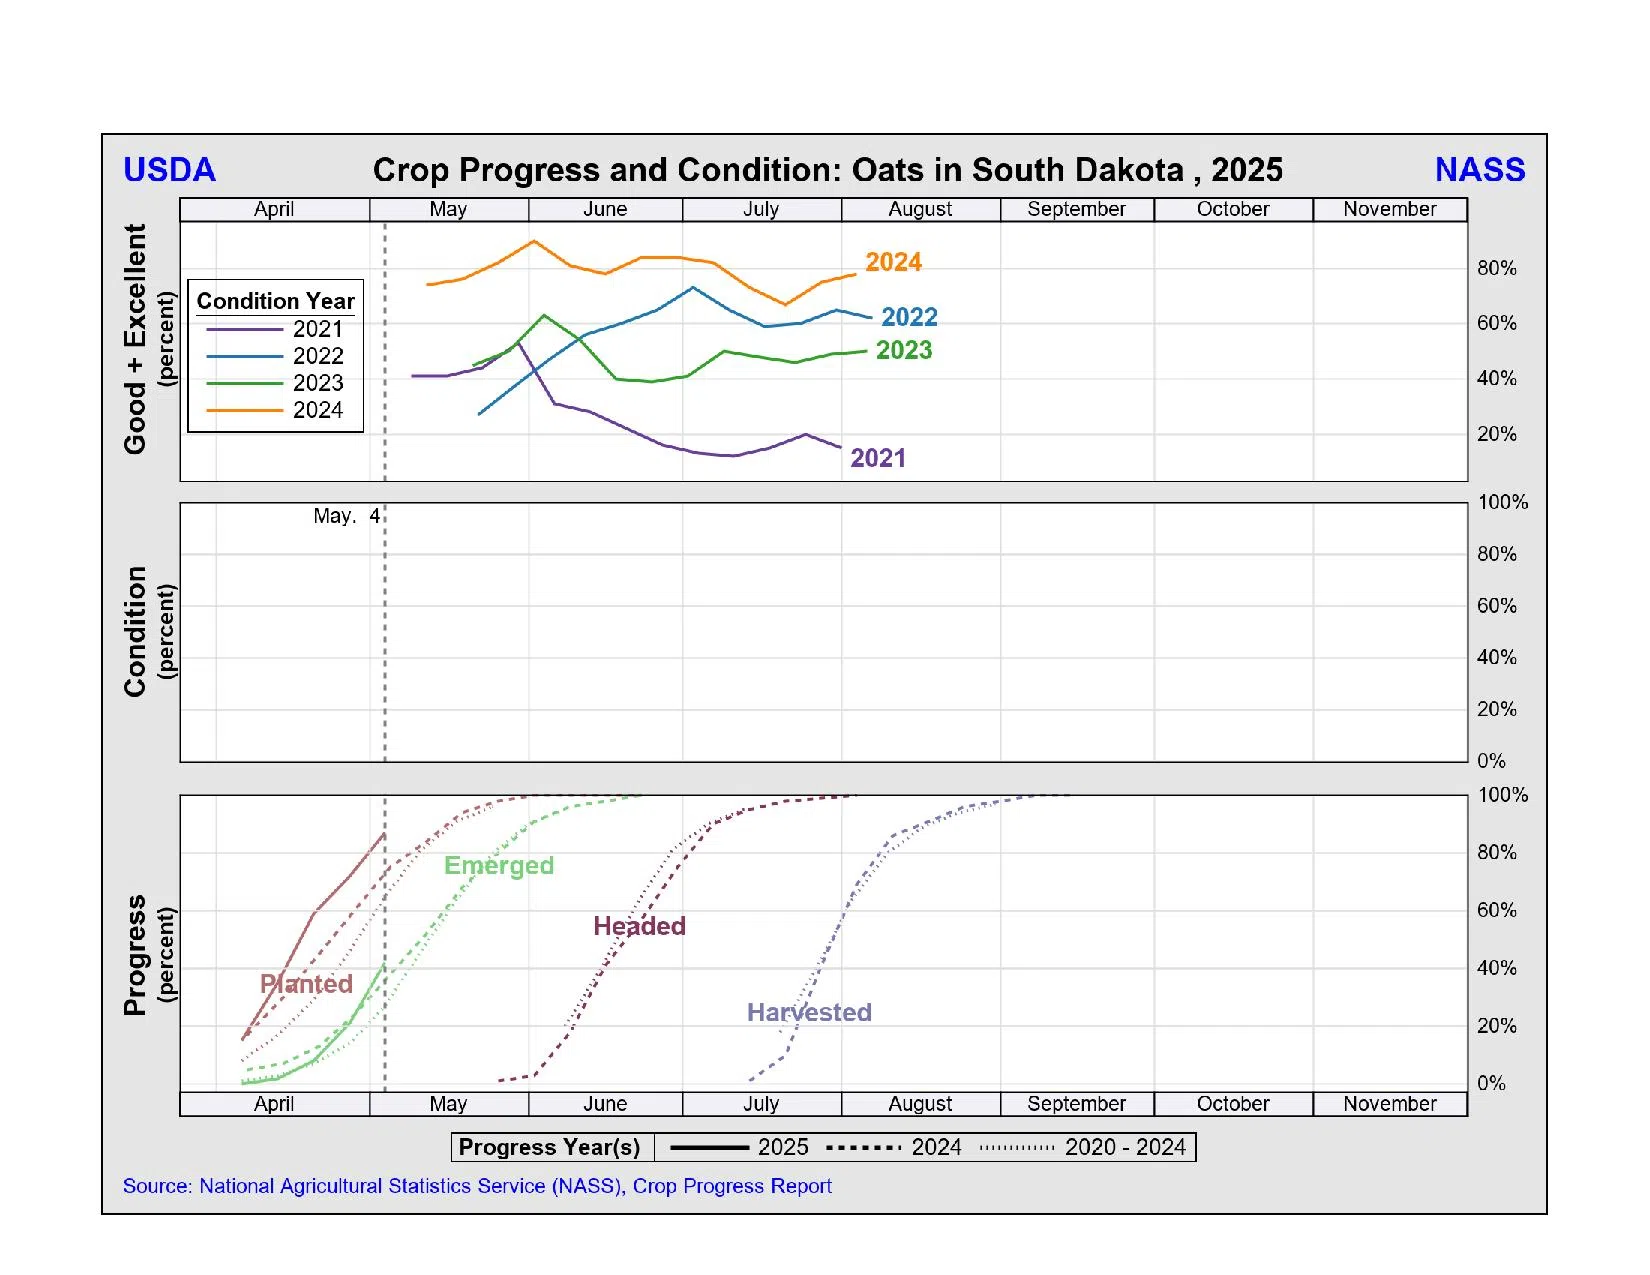
Task: Click the NASS text in header
Action: [1479, 170]
